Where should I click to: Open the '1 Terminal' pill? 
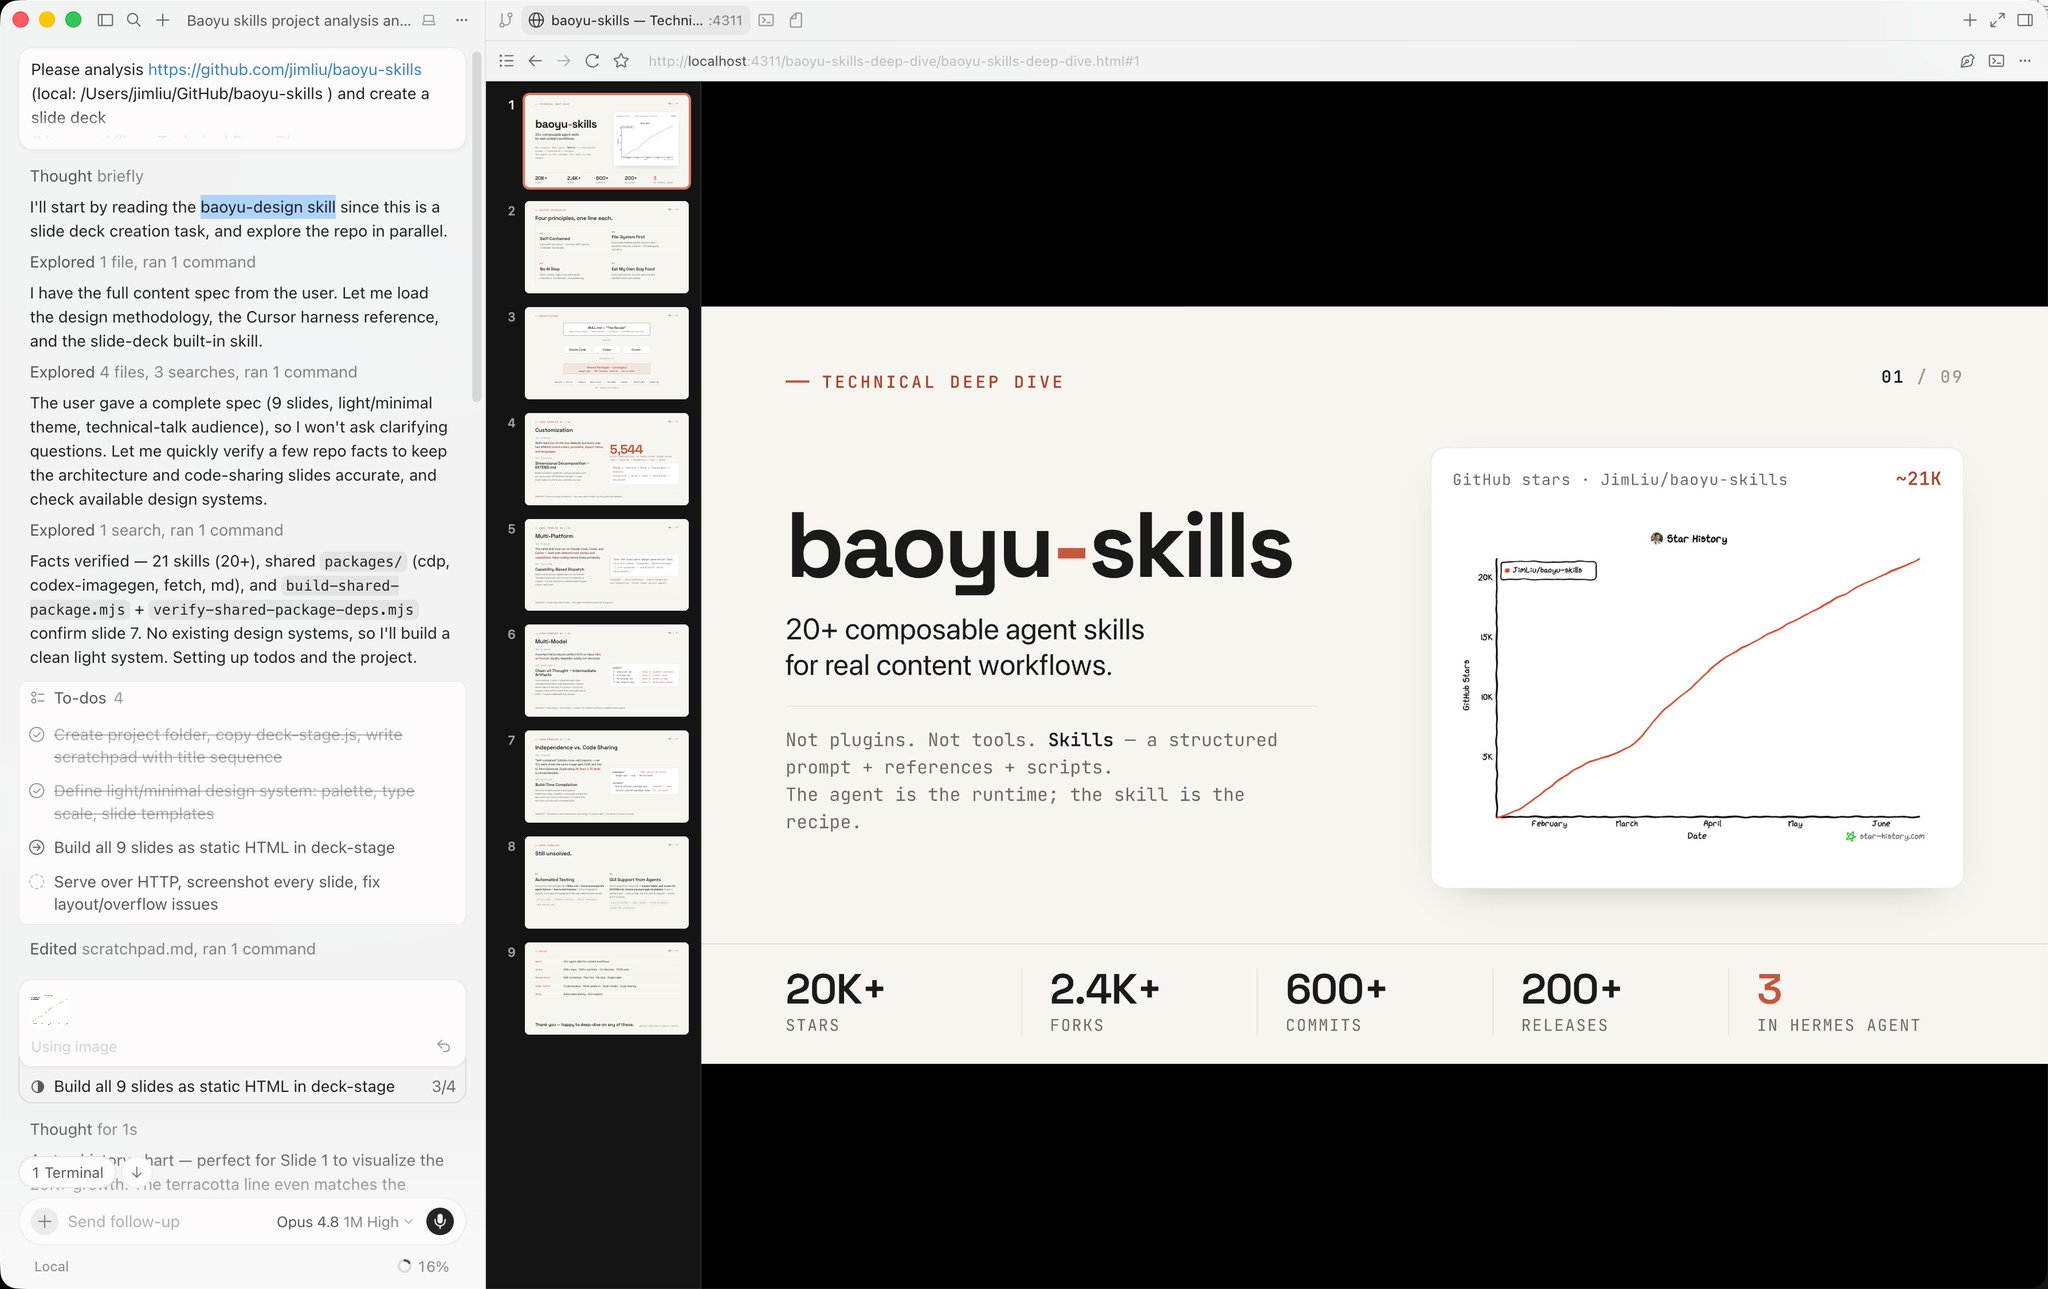[68, 1172]
